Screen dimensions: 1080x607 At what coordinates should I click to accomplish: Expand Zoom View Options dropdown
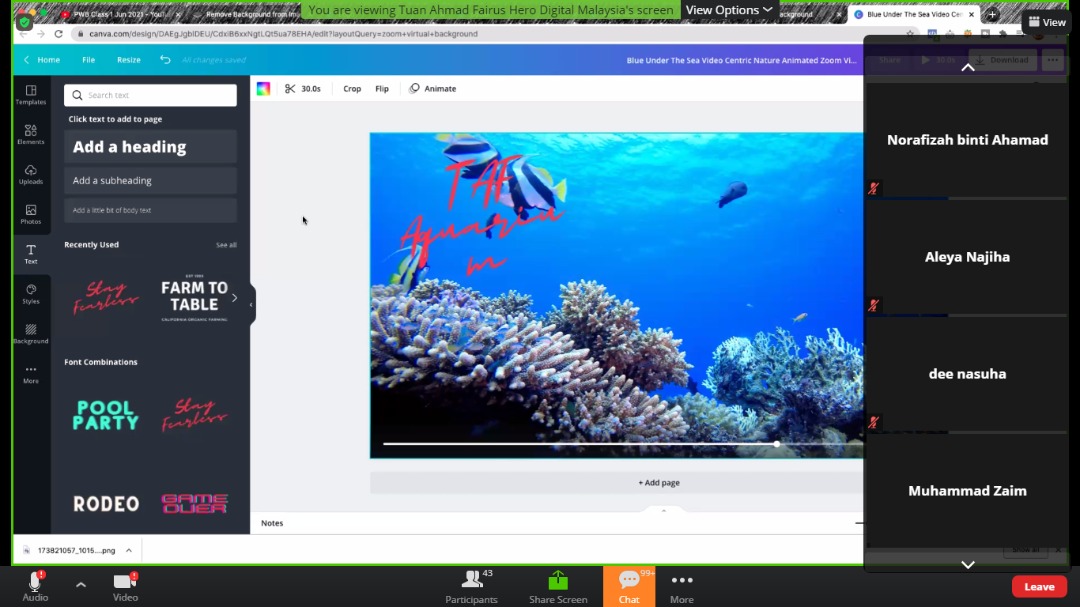pyautogui.click(x=730, y=10)
